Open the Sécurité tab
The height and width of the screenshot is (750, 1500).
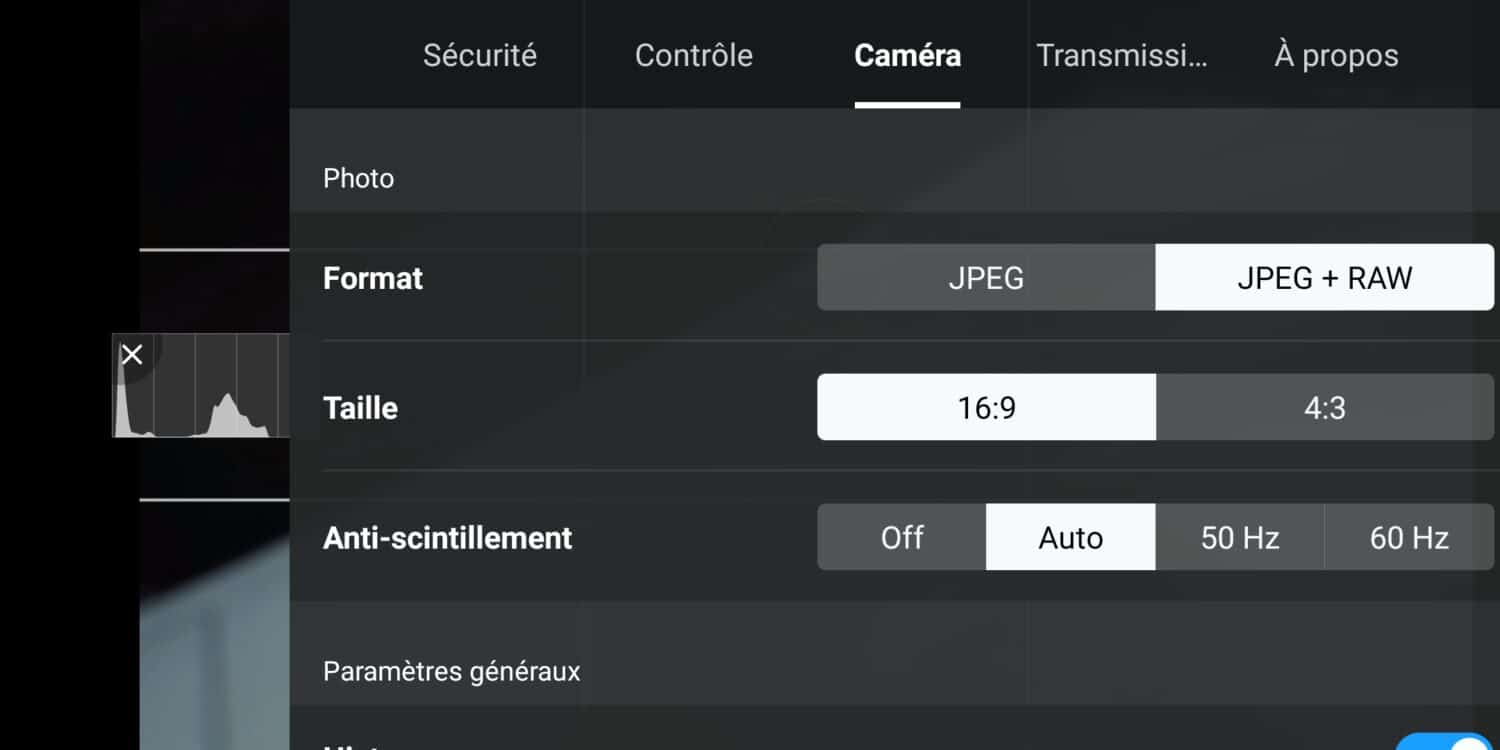479,55
